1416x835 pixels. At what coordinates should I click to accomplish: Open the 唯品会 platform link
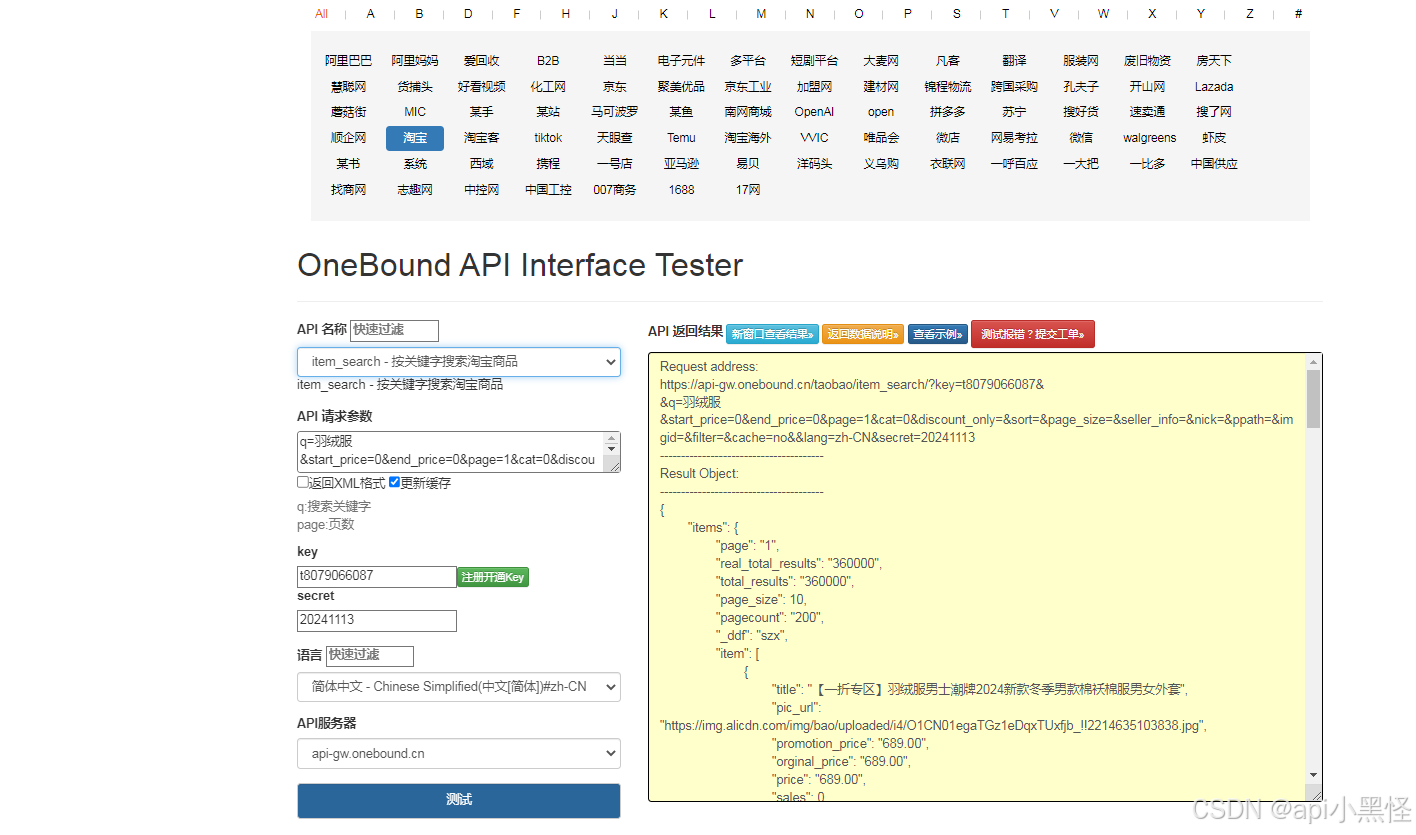coord(881,138)
